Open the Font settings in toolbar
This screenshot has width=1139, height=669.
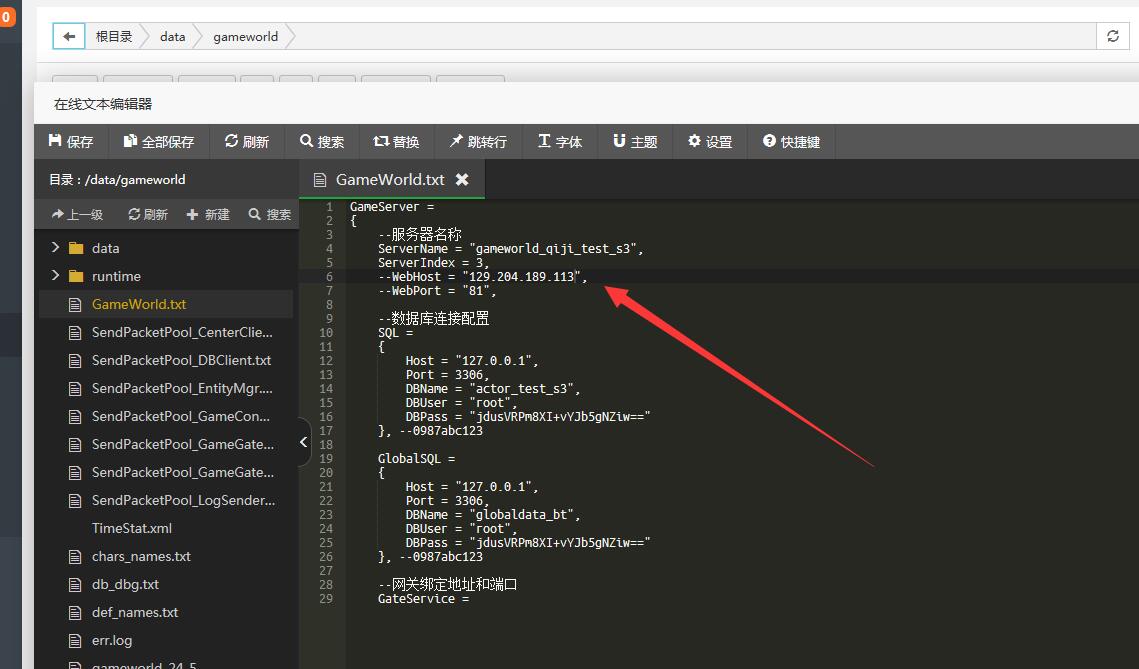(559, 142)
